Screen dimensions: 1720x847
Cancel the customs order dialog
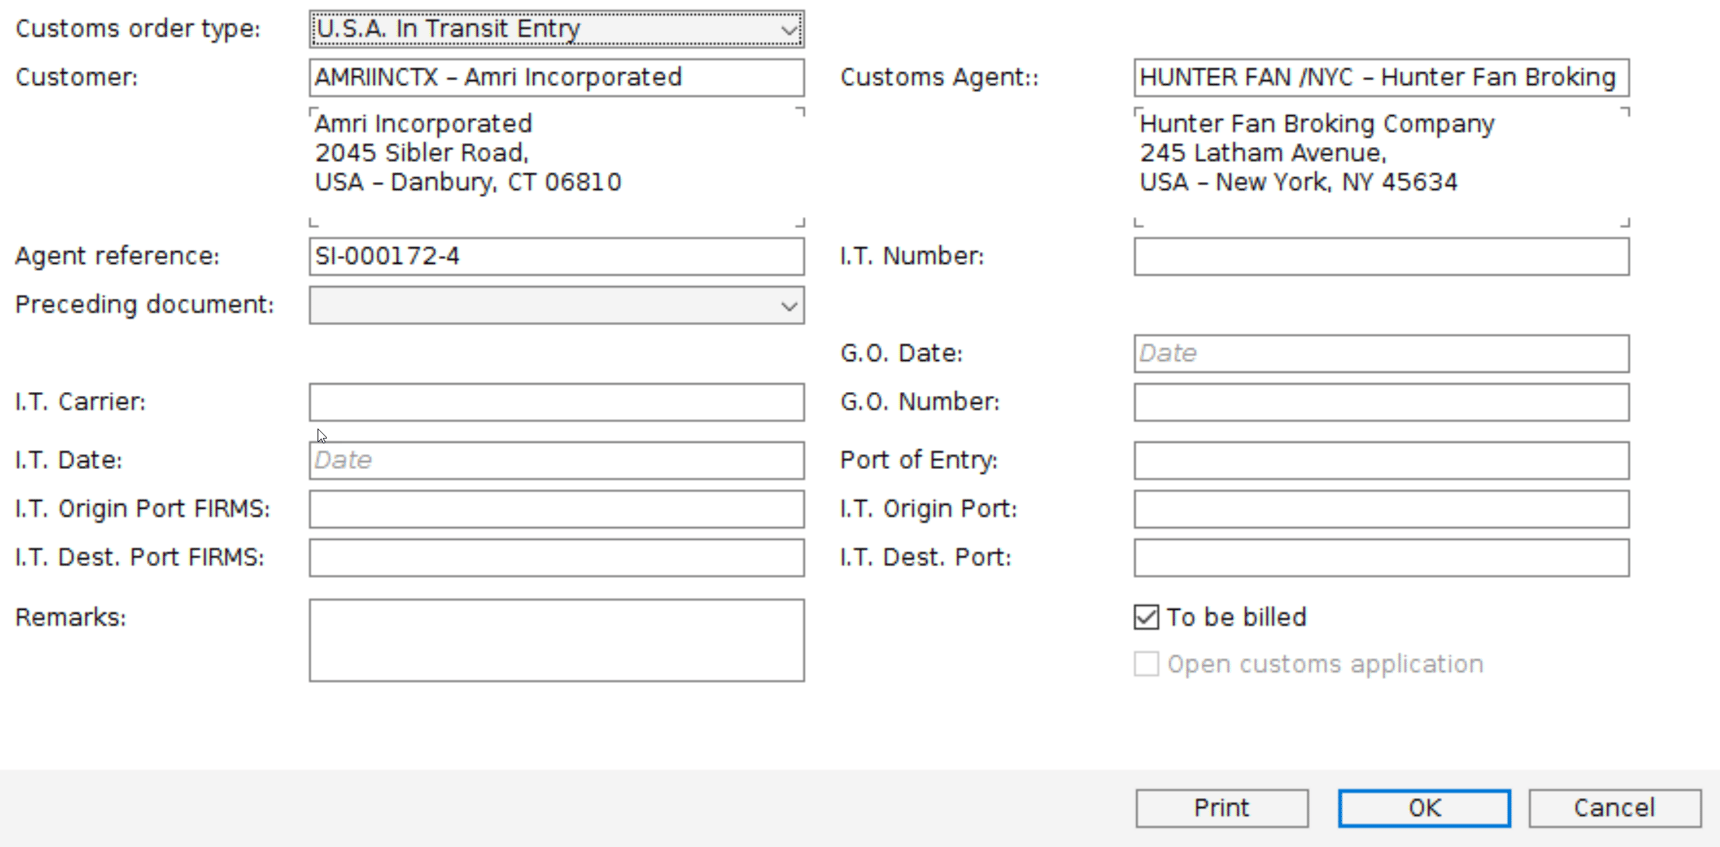(1613, 808)
